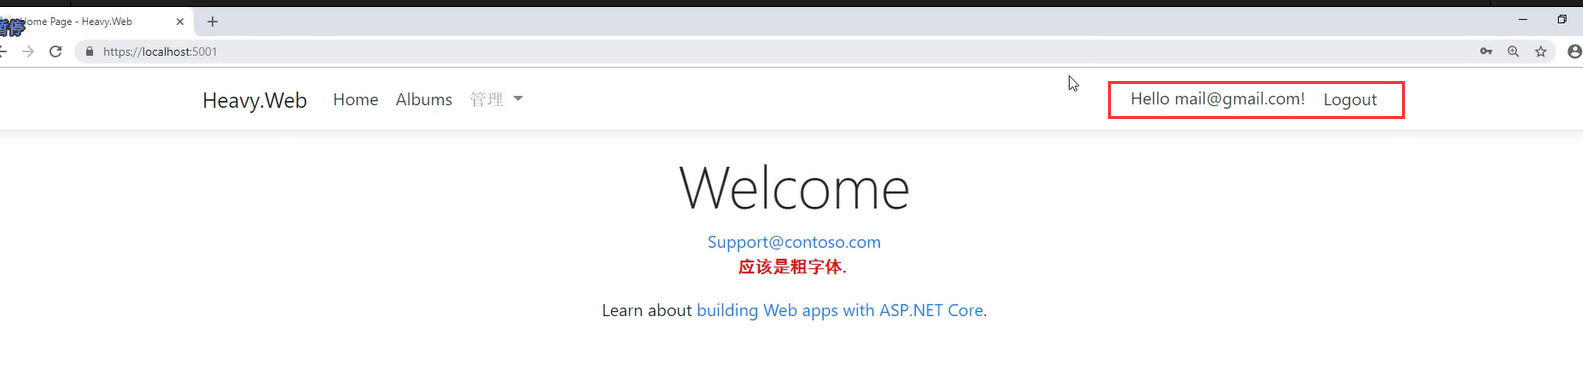This screenshot has width=1583, height=382.
Task: Restore down the browser window
Action: [1562, 19]
